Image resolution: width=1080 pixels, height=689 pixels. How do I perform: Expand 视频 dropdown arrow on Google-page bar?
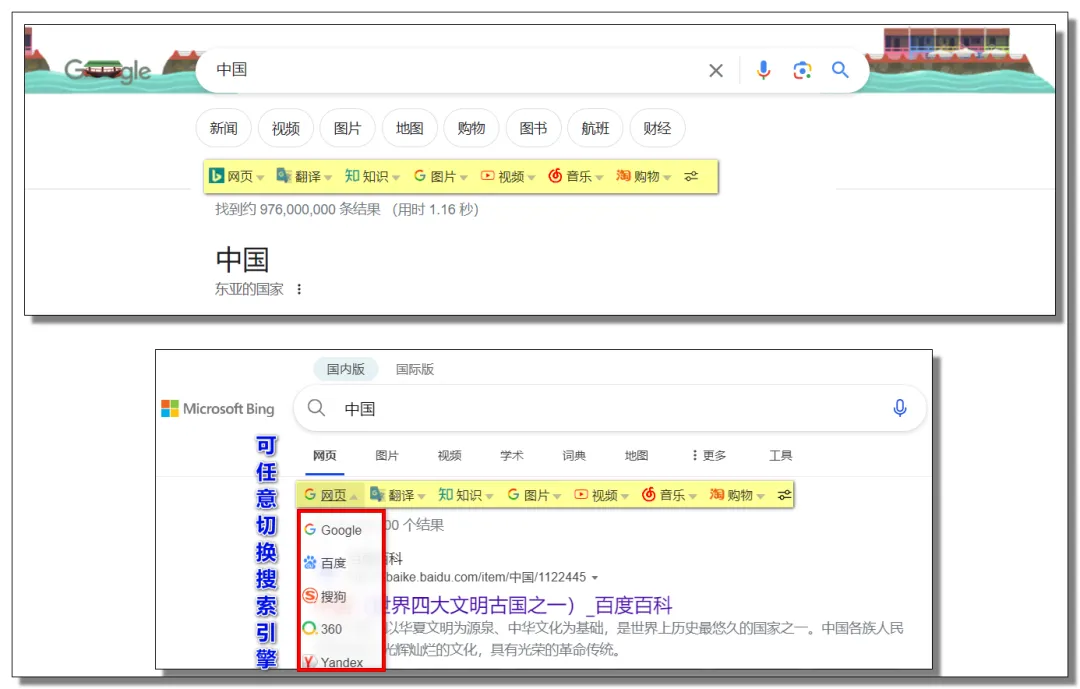[x=532, y=178]
